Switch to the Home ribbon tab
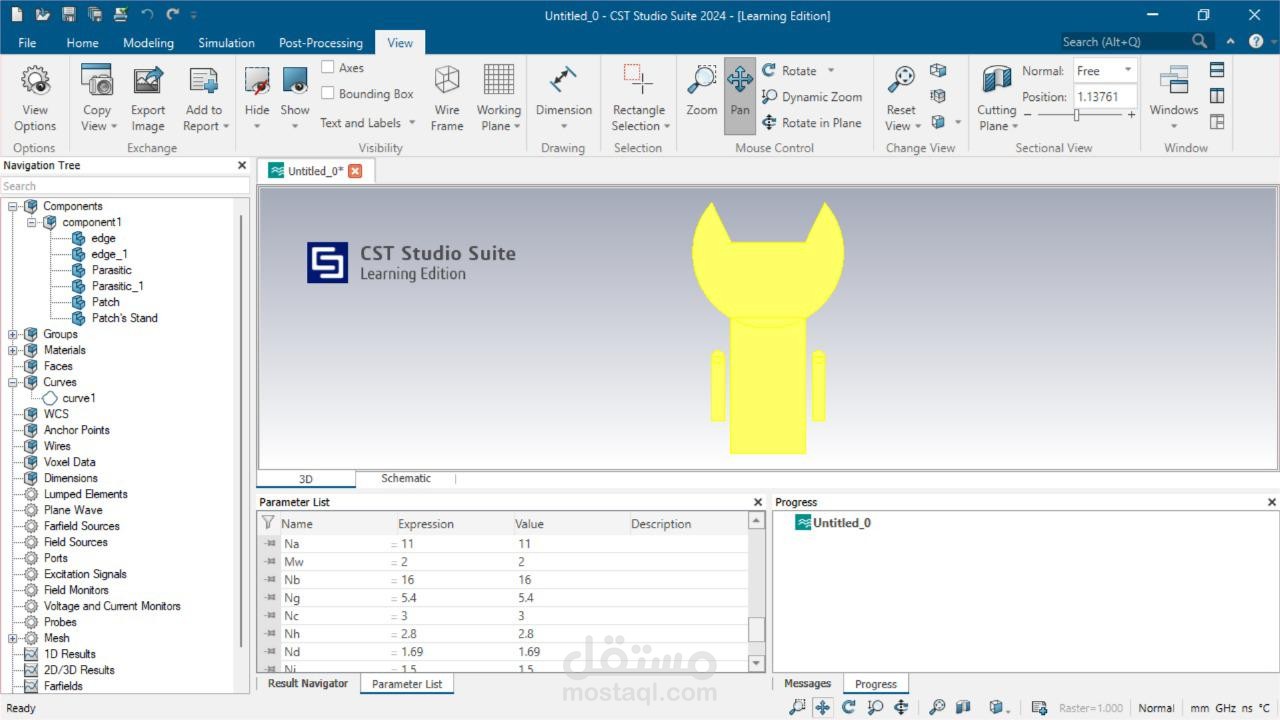 coord(82,43)
